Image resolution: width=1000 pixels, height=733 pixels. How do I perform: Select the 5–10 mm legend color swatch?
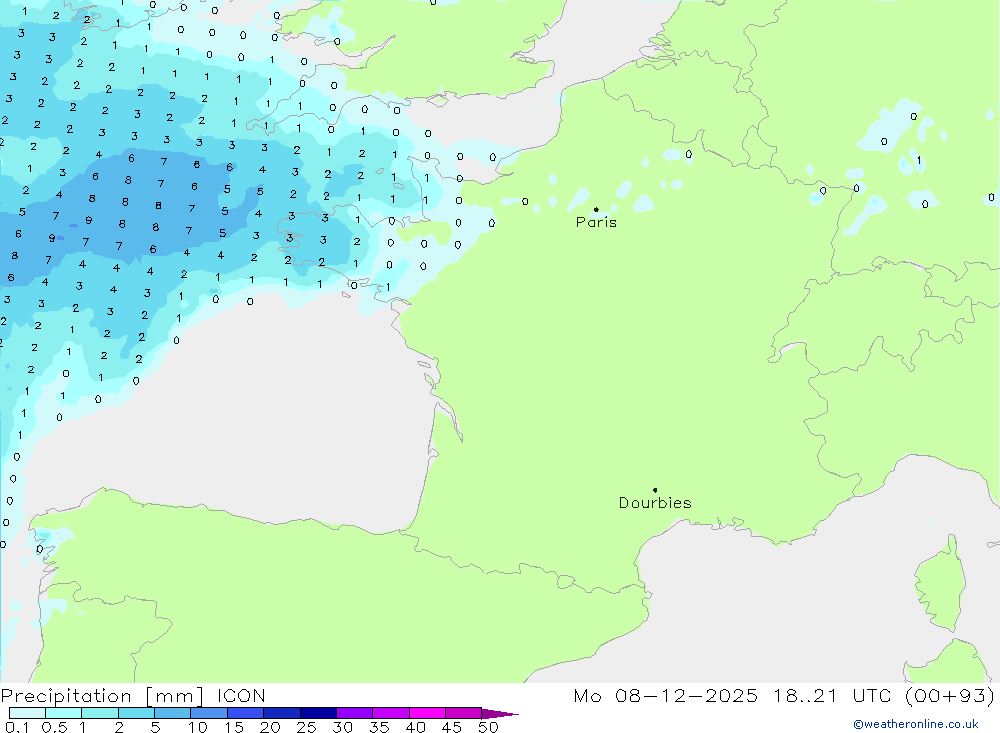[173, 713]
